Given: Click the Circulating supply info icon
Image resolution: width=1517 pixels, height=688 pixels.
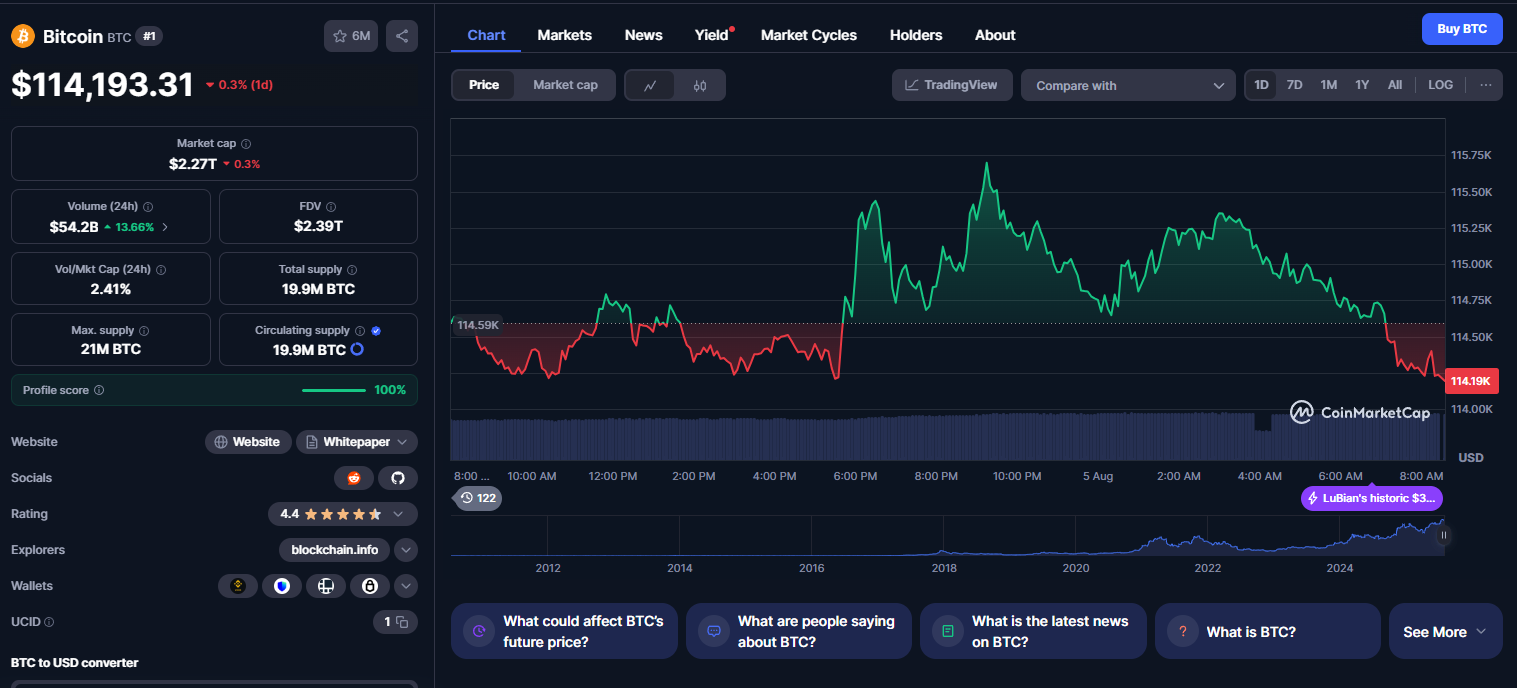Looking at the screenshot, I should (360, 331).
